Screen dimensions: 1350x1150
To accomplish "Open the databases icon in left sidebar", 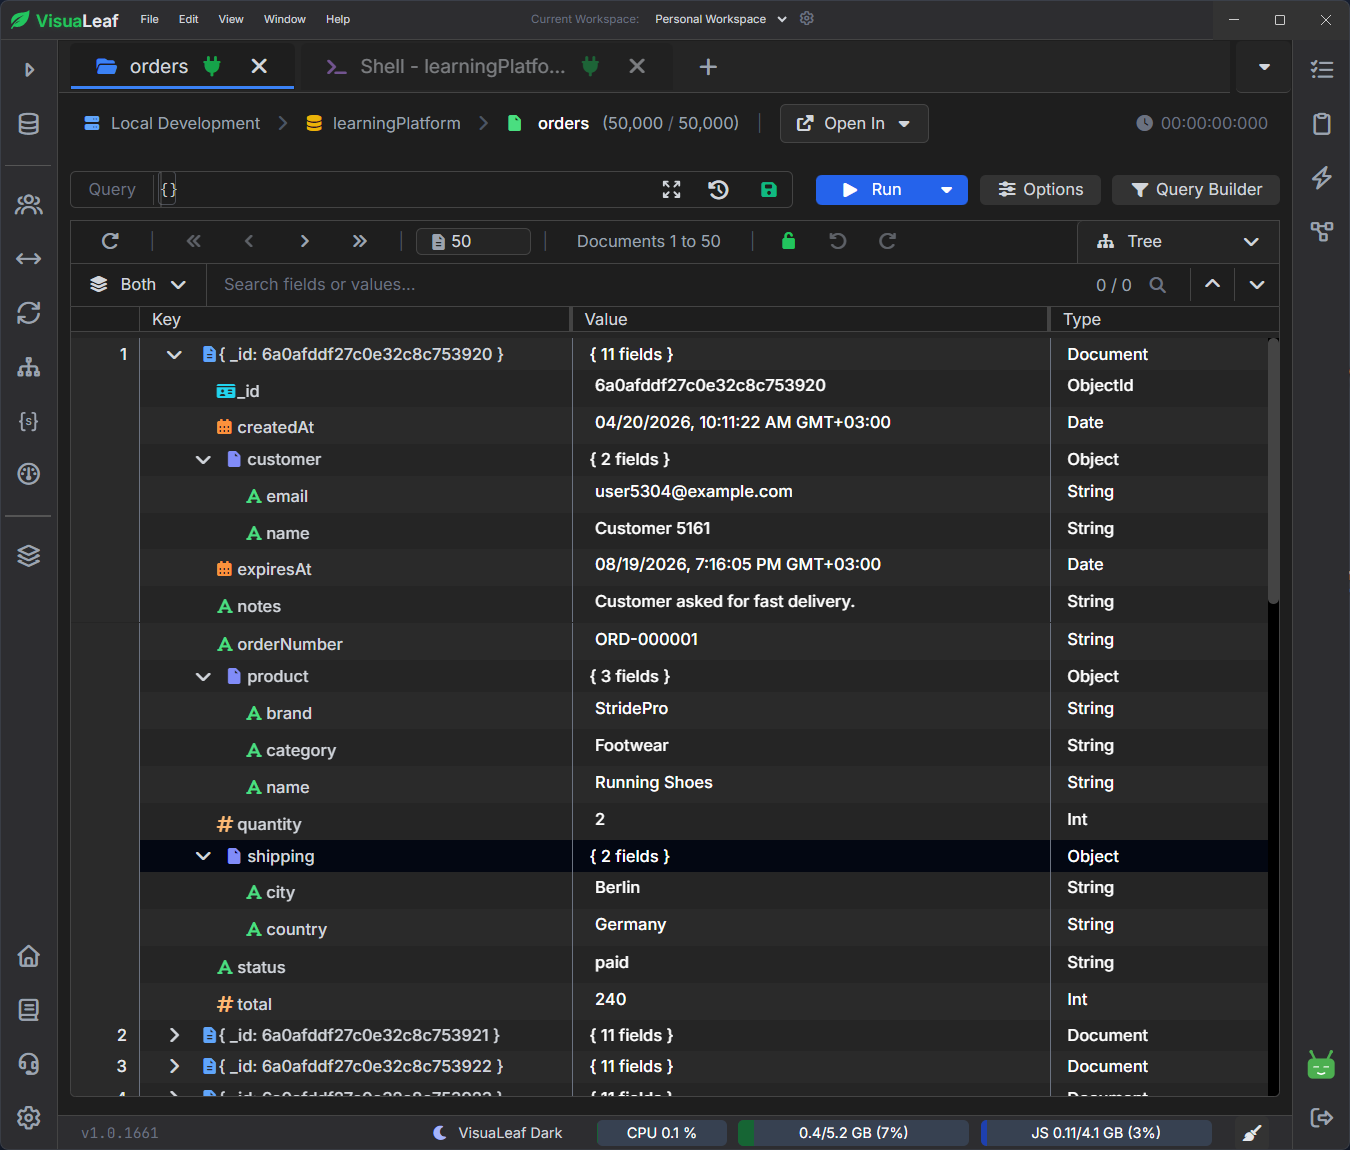I will pyautogui.click(x=29, y=124).
